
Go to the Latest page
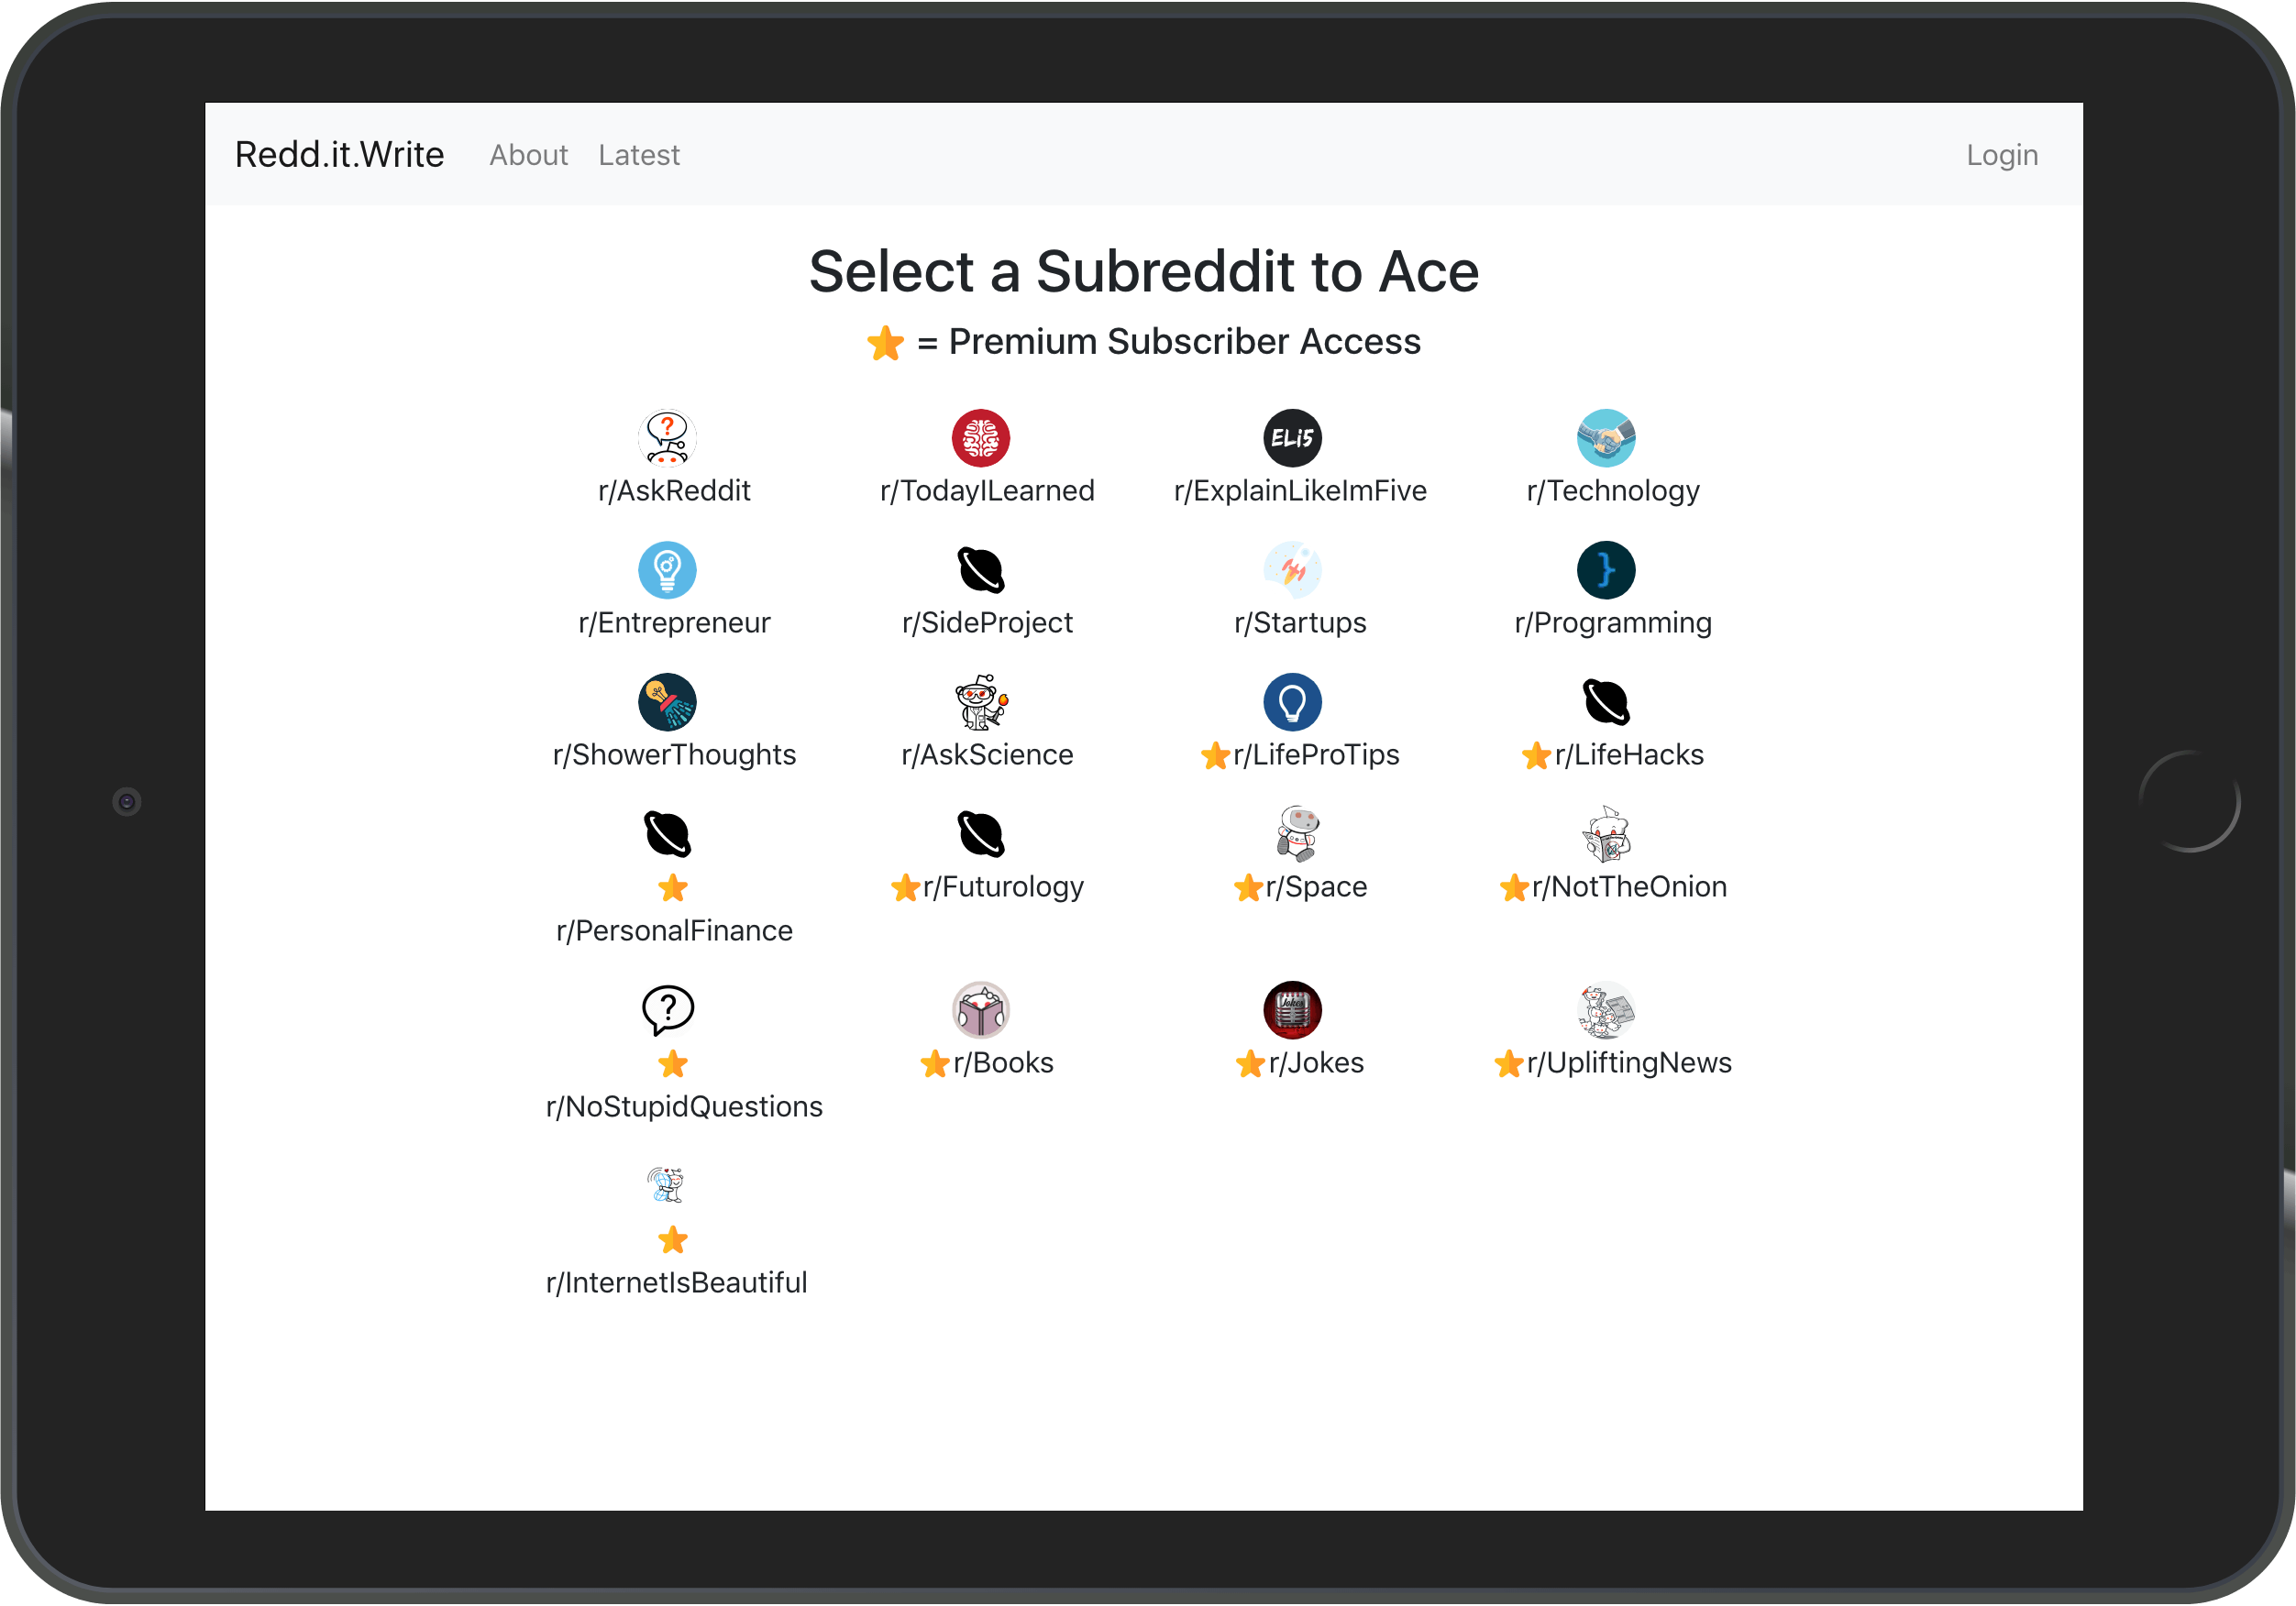639,155
